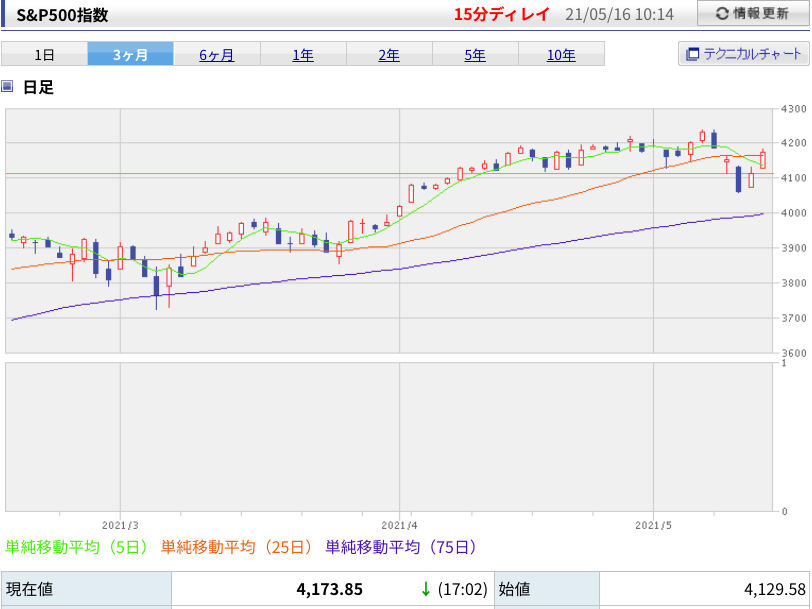Screen dimensions: 812x609
Task: Click the 始値 header cell
Action: 547,589
